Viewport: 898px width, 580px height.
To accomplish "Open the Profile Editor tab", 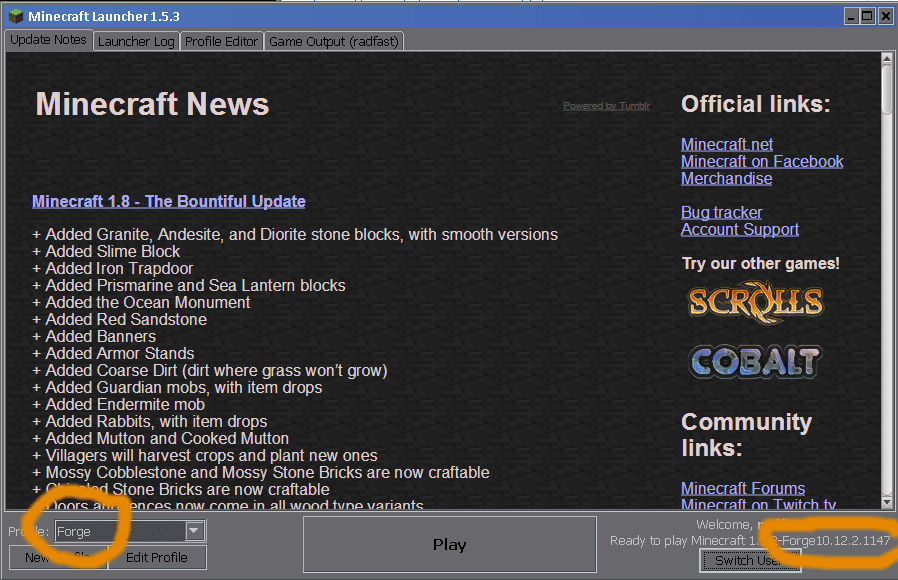I will coord(222,41).
